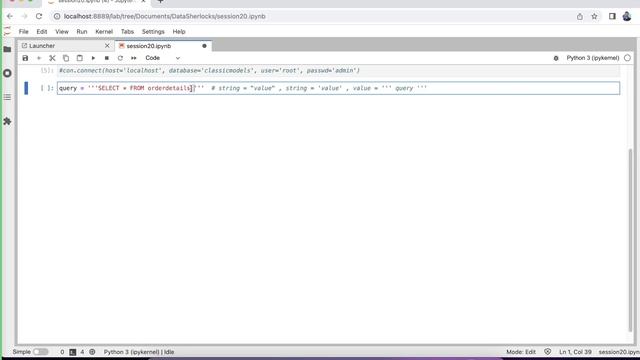Reload the browser page
Image resolution: width=640 pixels, height=360 pixels.
coord(39,16)
